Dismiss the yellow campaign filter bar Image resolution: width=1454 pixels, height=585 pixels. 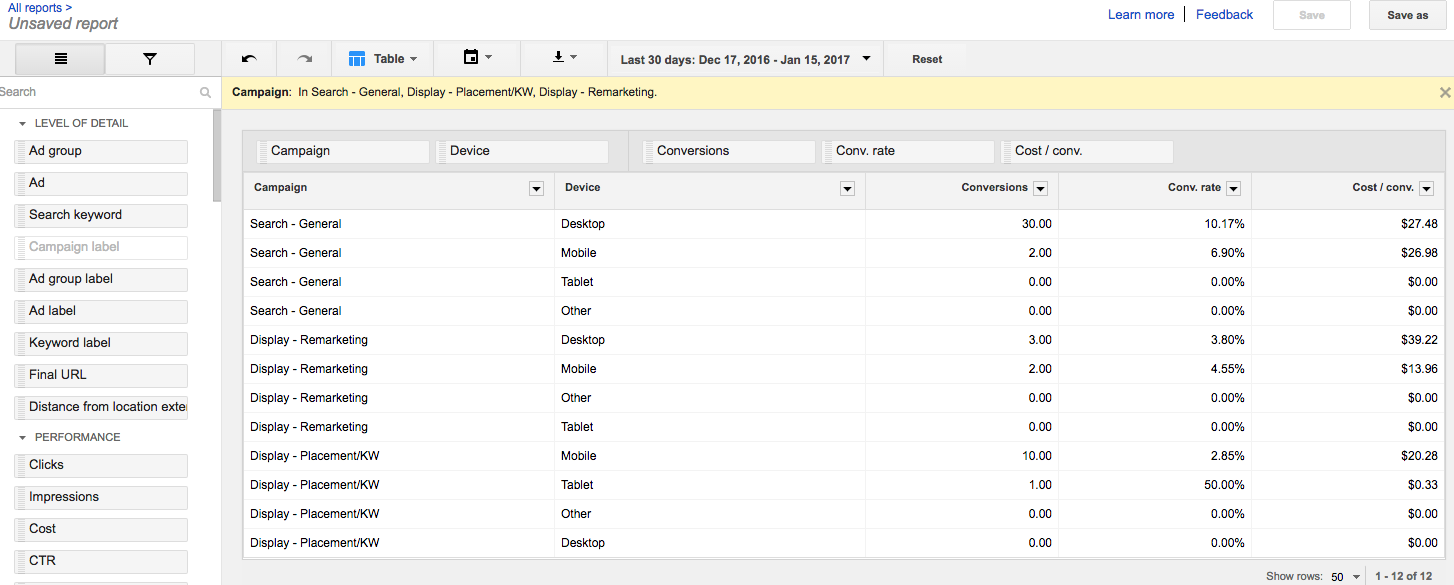[1444, 92]
